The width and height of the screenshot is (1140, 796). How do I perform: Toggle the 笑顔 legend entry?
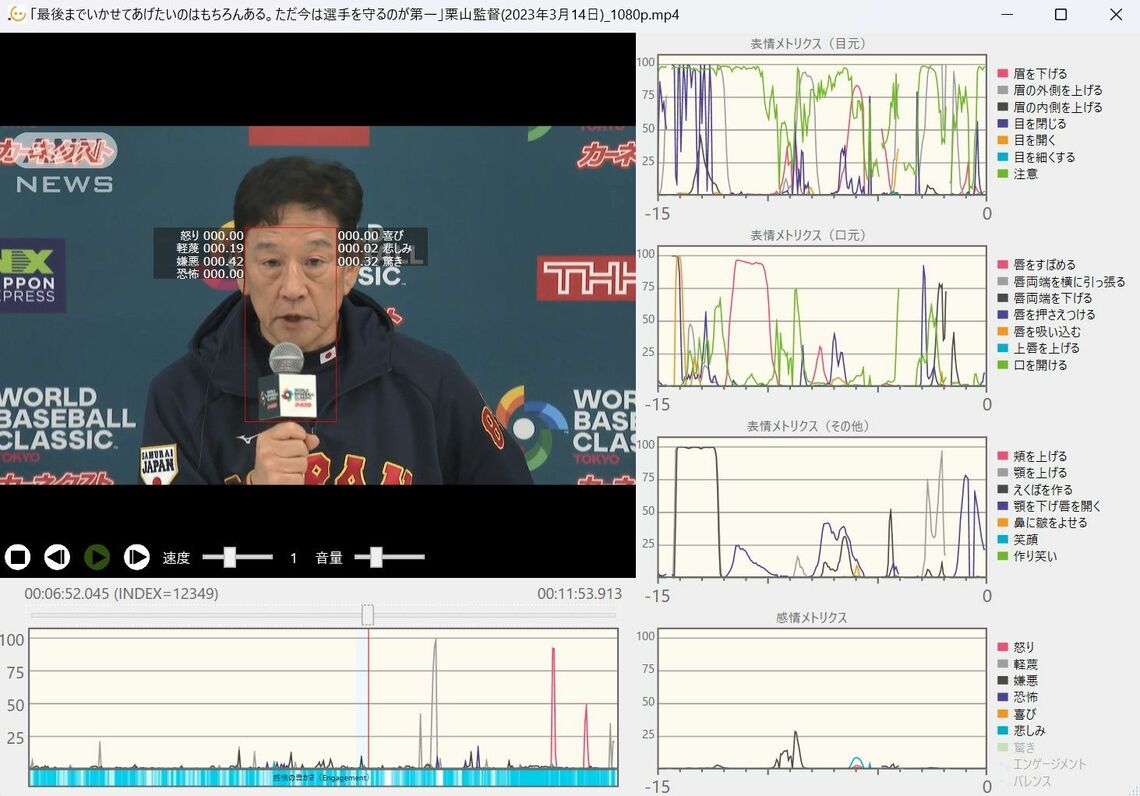coord(1017,539)
